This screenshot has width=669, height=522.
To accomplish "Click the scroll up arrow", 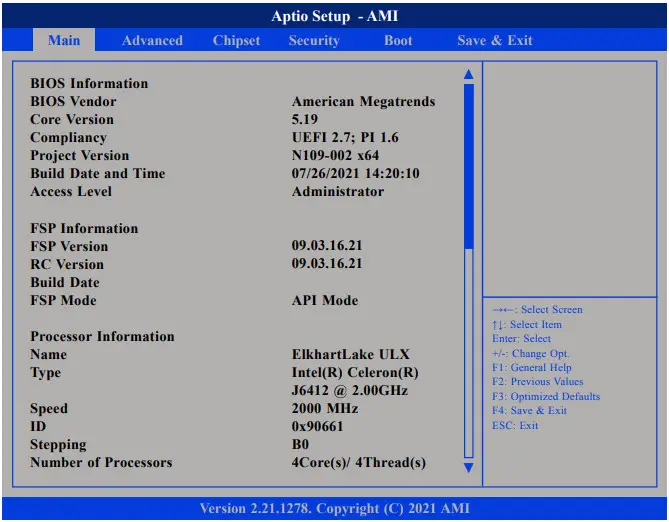I will 467,75.
